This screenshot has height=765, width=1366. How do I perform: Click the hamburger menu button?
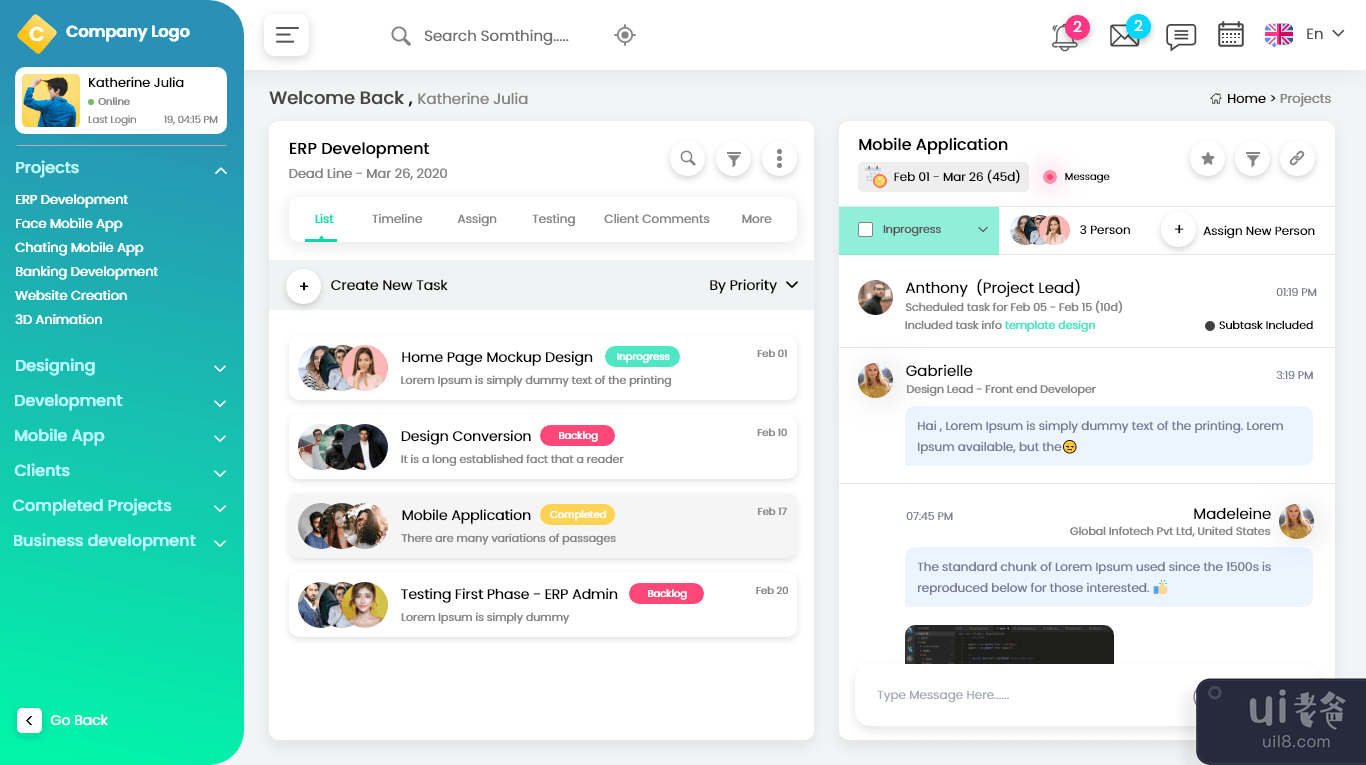point(286,35)
